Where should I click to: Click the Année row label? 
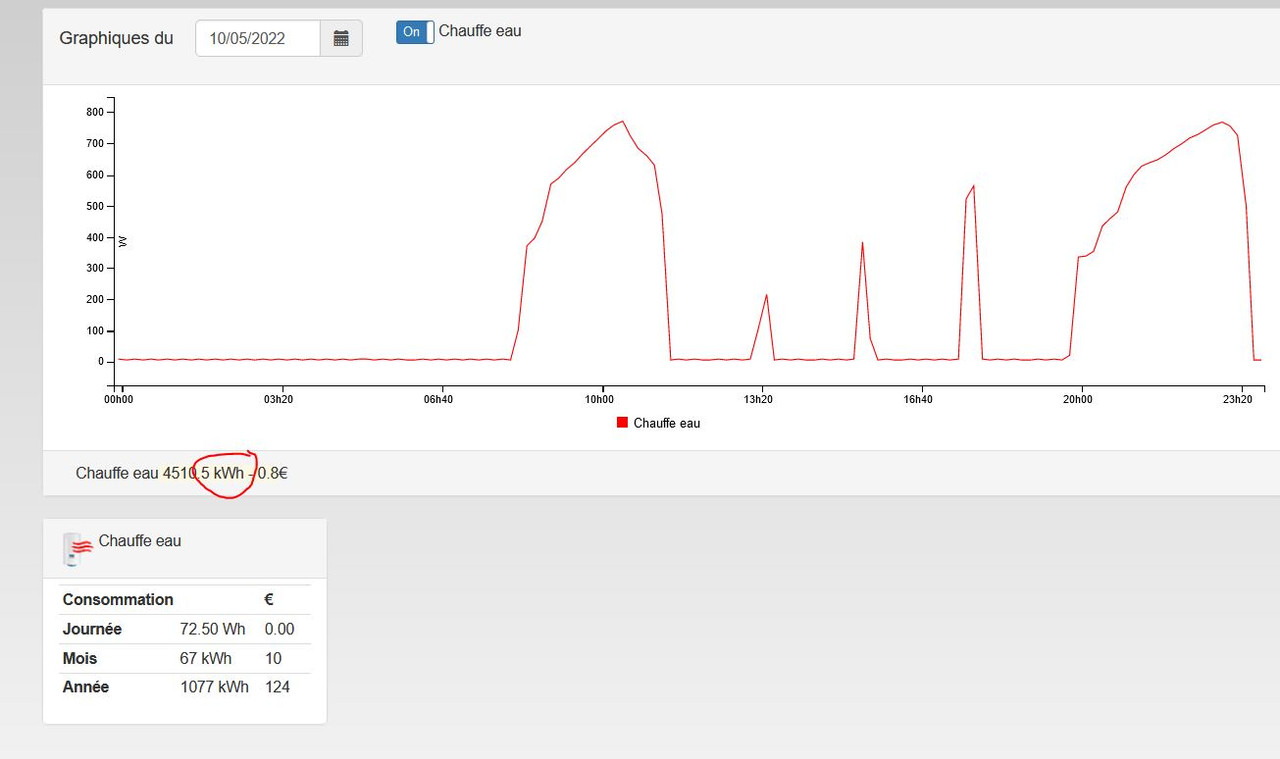click(x=86, y=687)
